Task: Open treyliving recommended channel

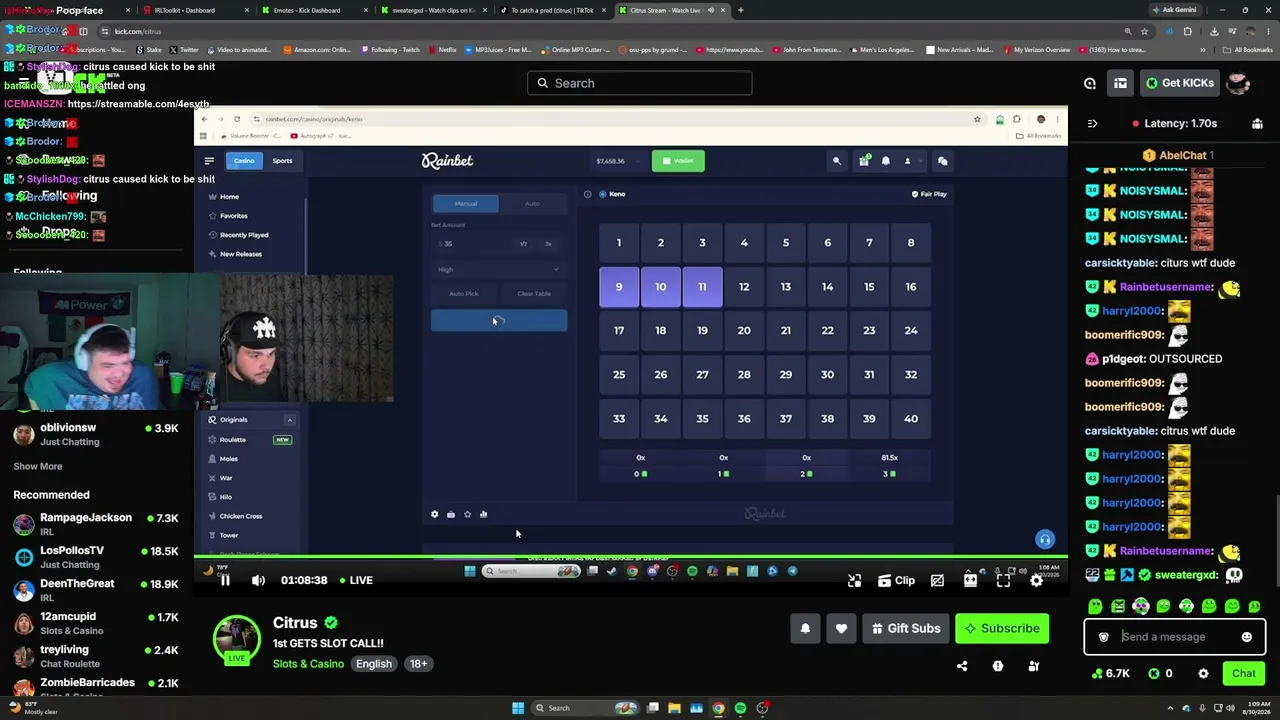Action: 96,656
